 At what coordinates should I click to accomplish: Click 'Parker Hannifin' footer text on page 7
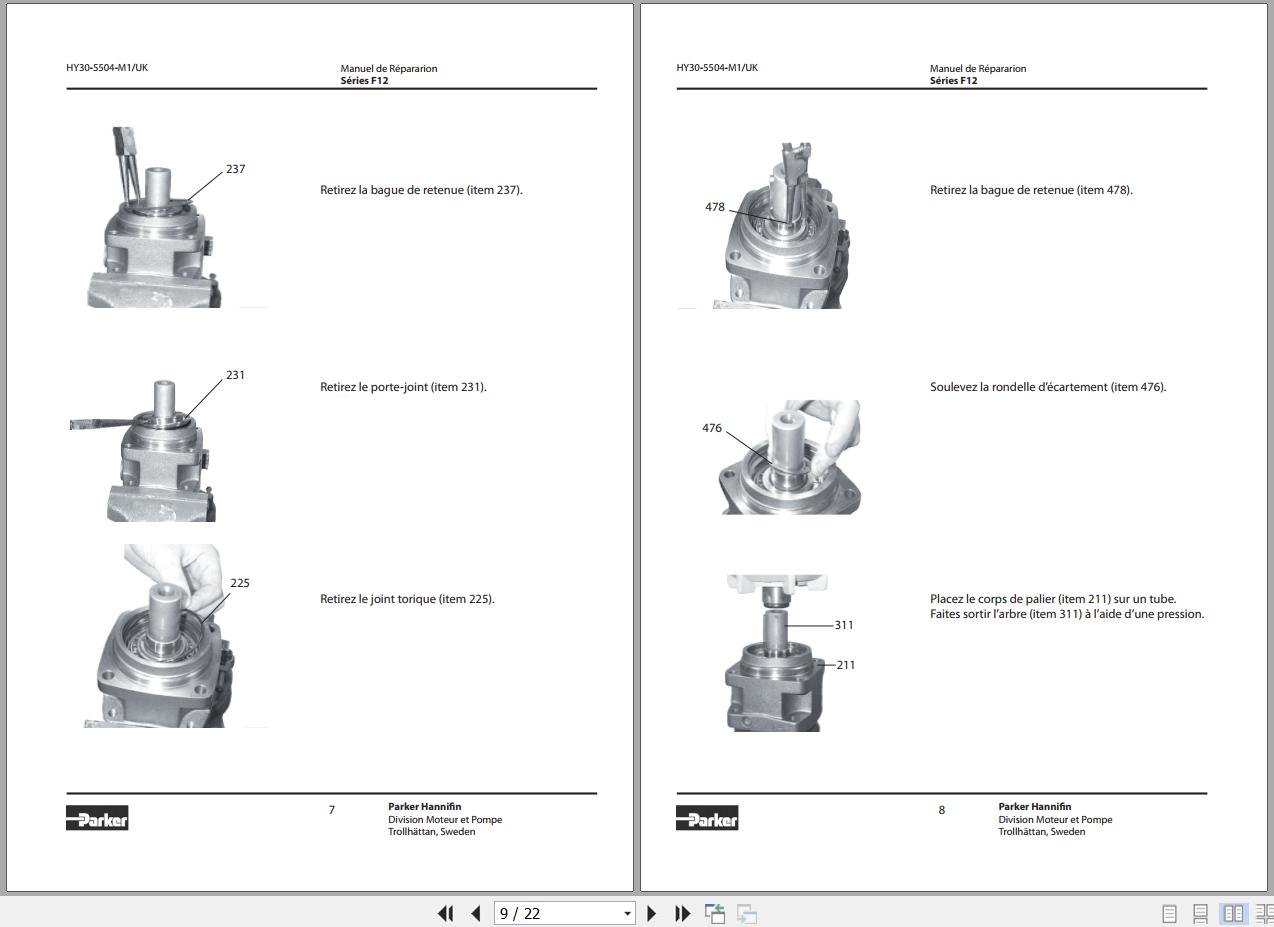pos(425,806)
